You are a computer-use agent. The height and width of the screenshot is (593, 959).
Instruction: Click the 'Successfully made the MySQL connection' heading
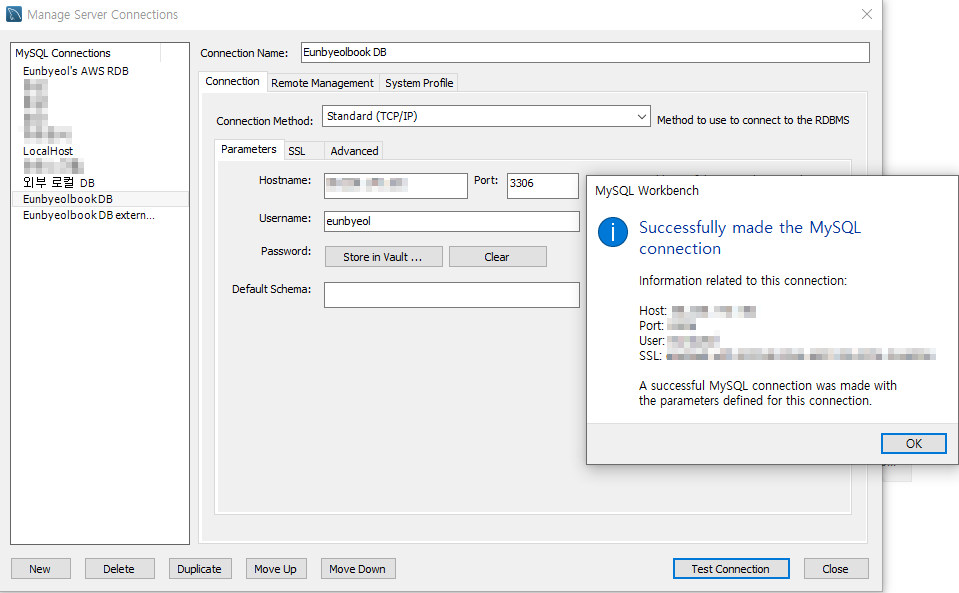[x=750, y=238]
